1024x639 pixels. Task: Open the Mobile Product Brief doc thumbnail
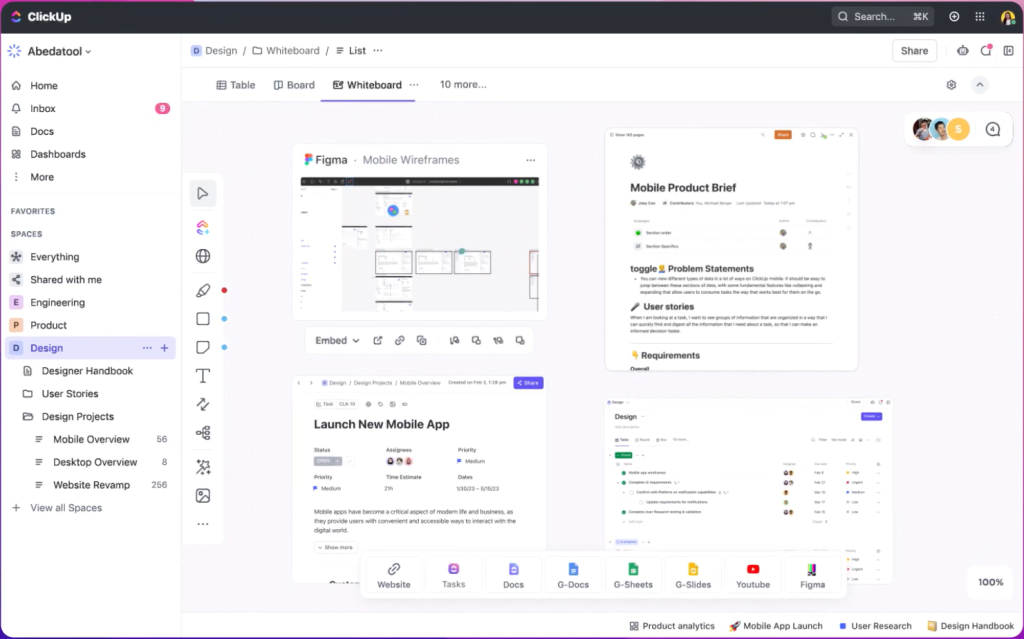(731, 250)
